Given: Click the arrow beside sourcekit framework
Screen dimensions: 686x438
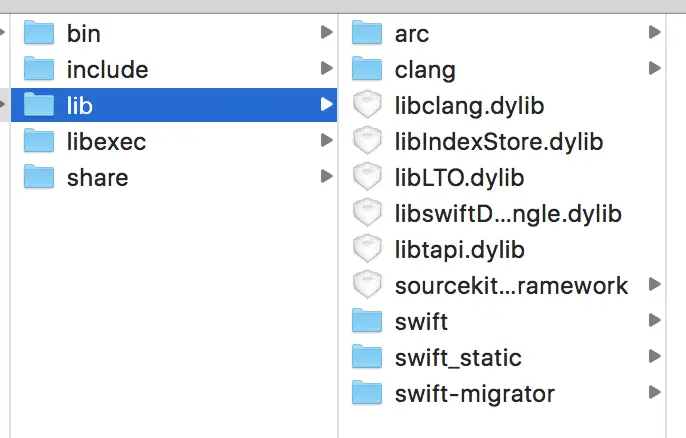Looking at the screenshot, I should (x=654, y=285).
